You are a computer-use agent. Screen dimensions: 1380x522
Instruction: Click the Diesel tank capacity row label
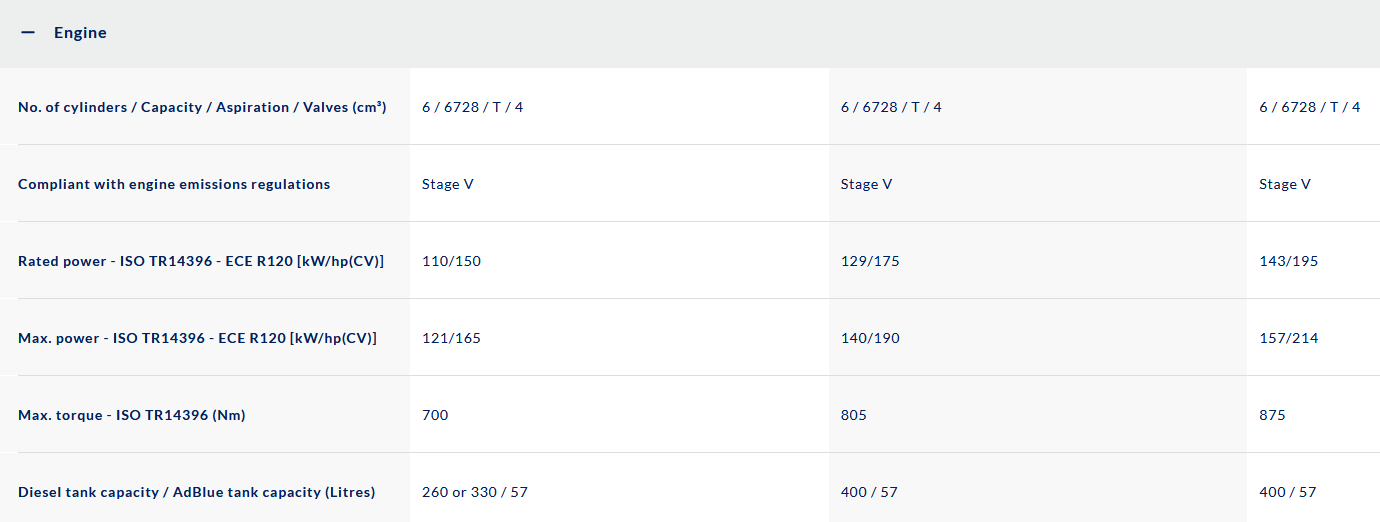[x=196, y=492]
